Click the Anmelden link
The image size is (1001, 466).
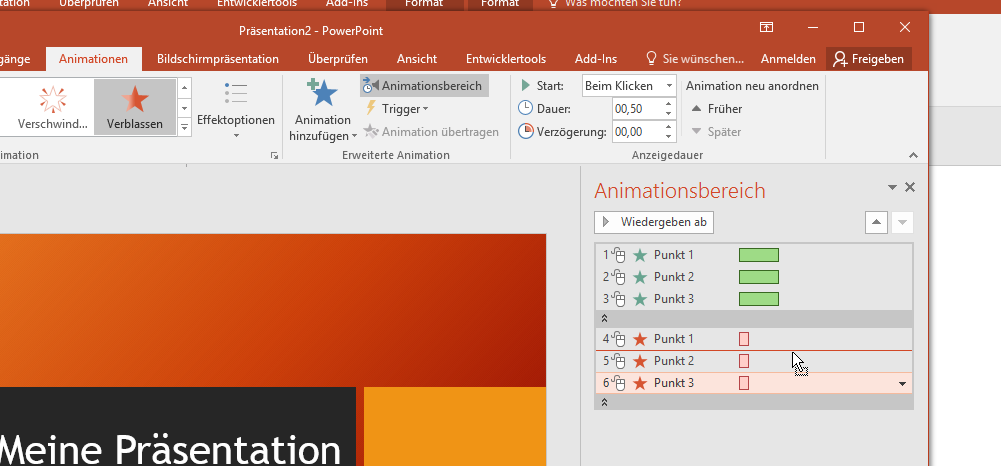(x=788, y=59)
